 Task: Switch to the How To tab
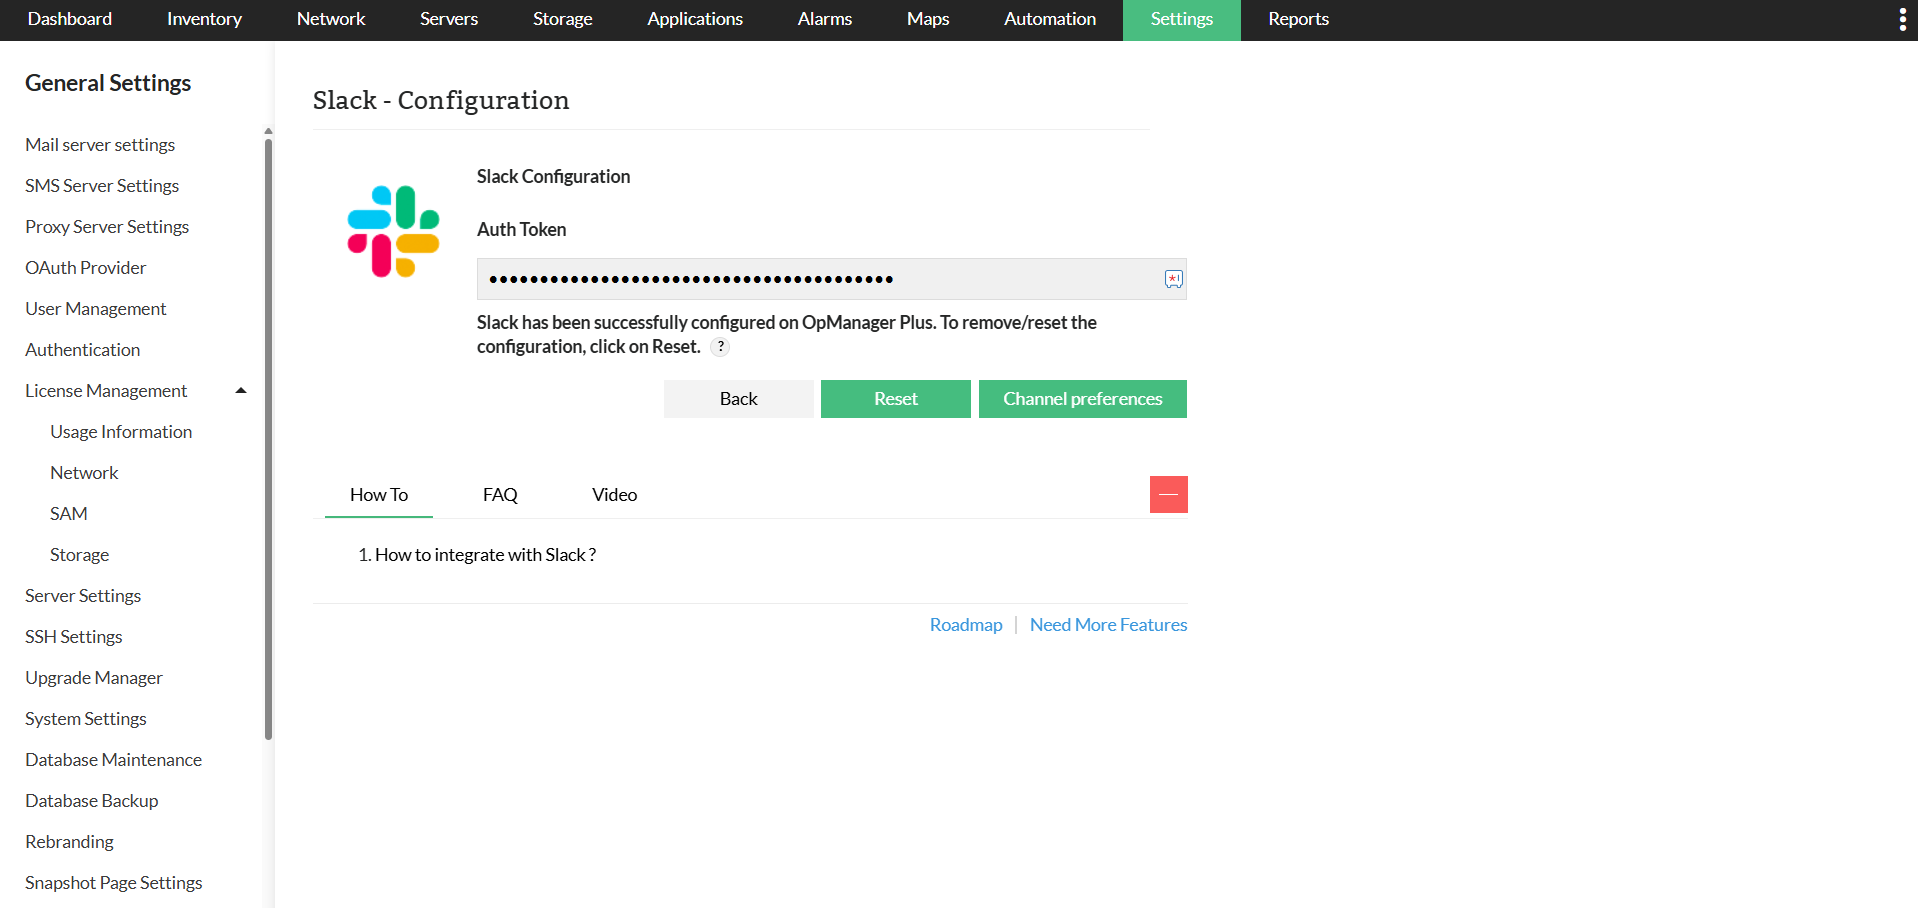(379, 495)
